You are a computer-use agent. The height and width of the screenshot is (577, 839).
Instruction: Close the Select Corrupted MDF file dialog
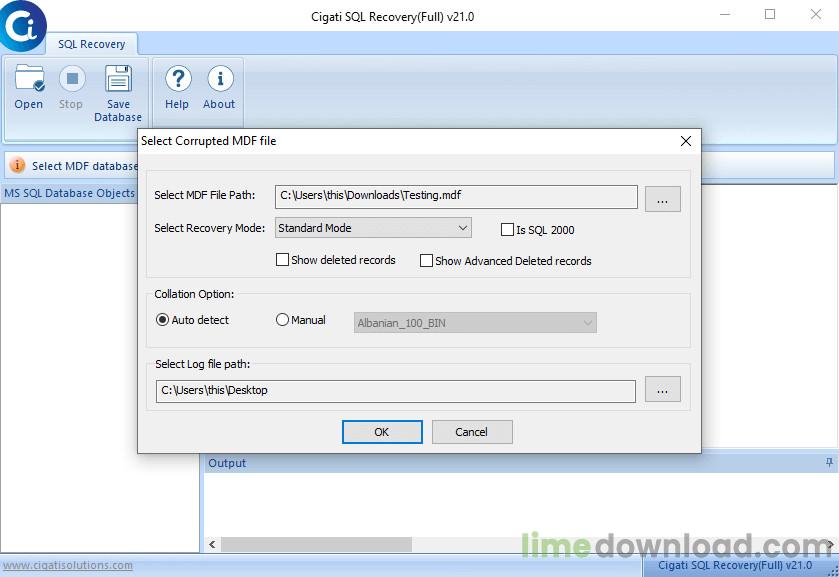685,141
